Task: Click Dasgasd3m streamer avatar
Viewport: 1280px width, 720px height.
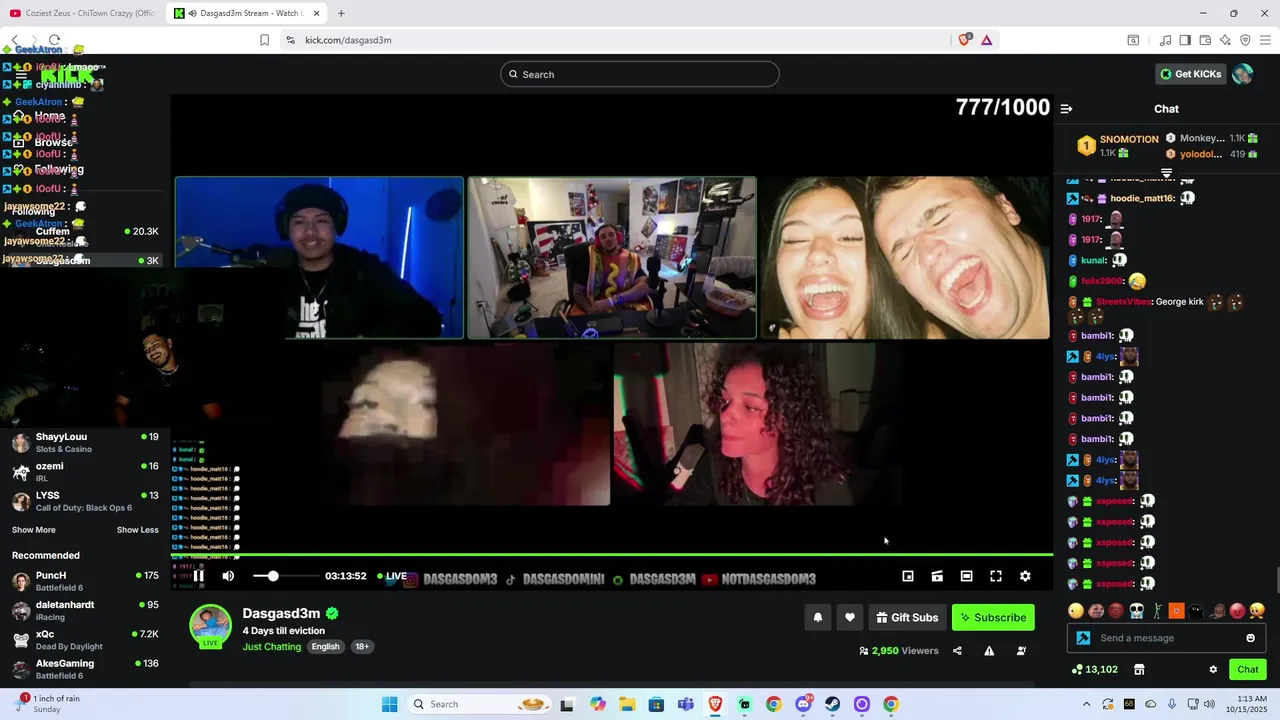Action: pyautogui.click(x=210, y=625)
